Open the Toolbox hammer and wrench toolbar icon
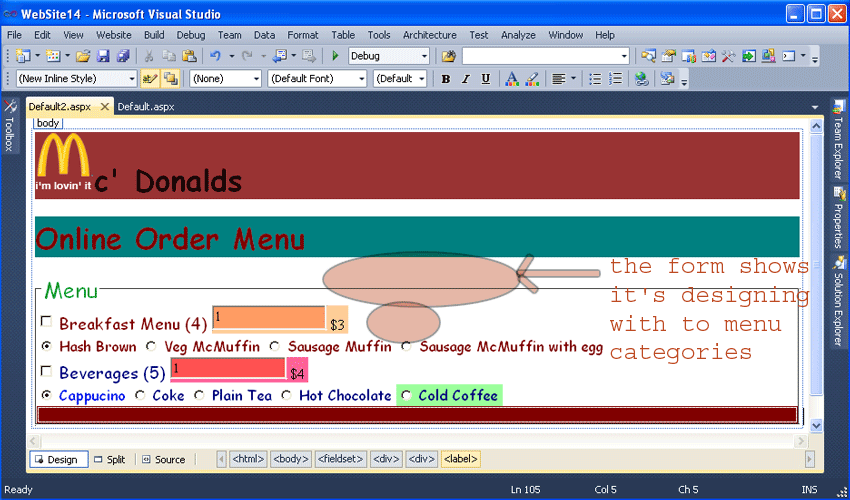This screenshot has height=500, width=850. (x=729, y=56)
